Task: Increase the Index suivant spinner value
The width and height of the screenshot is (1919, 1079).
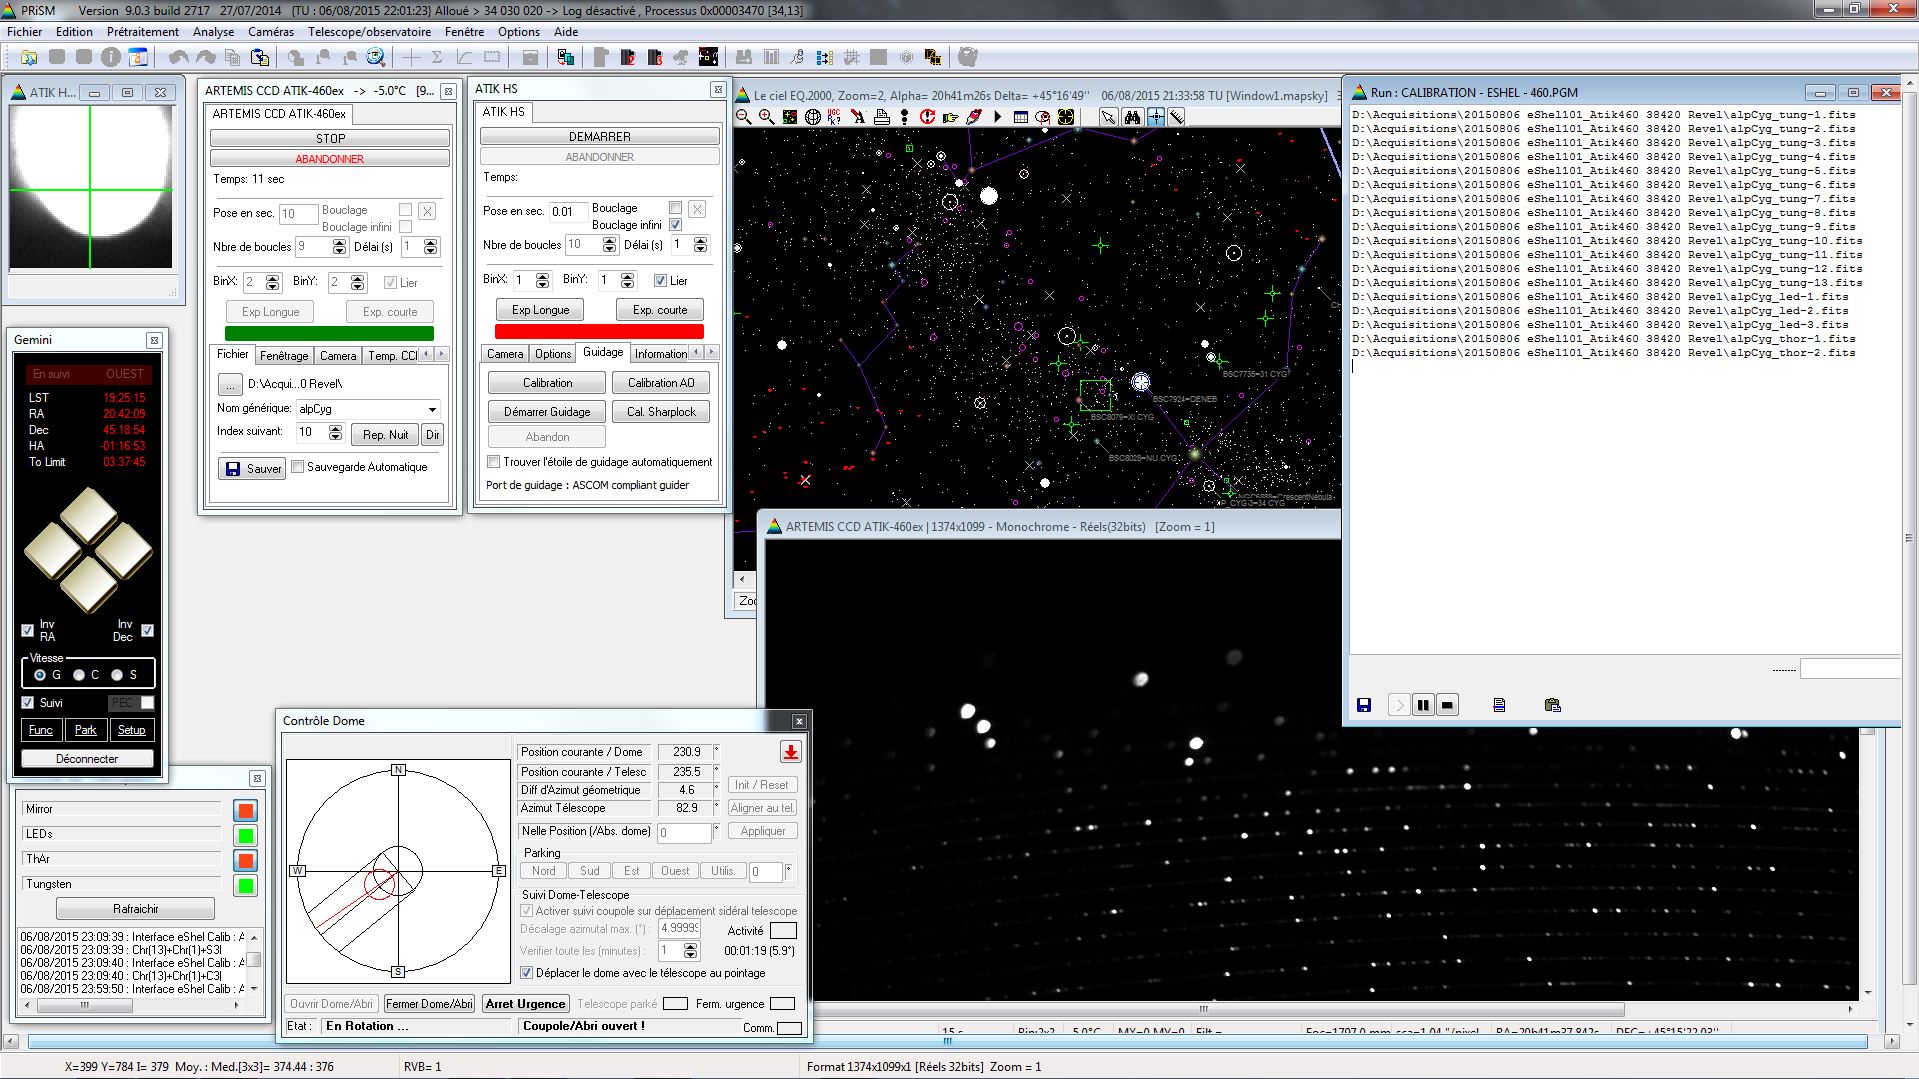Action: 336,428
